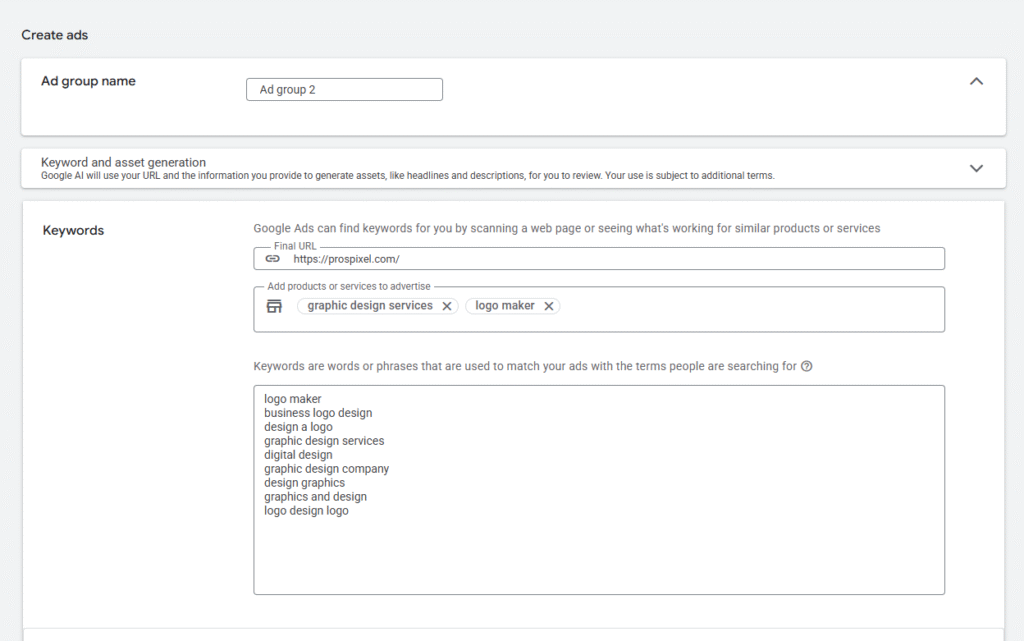
Task: Place cursor on "business logo design" keyword
Action: click(x=318, y=413)
